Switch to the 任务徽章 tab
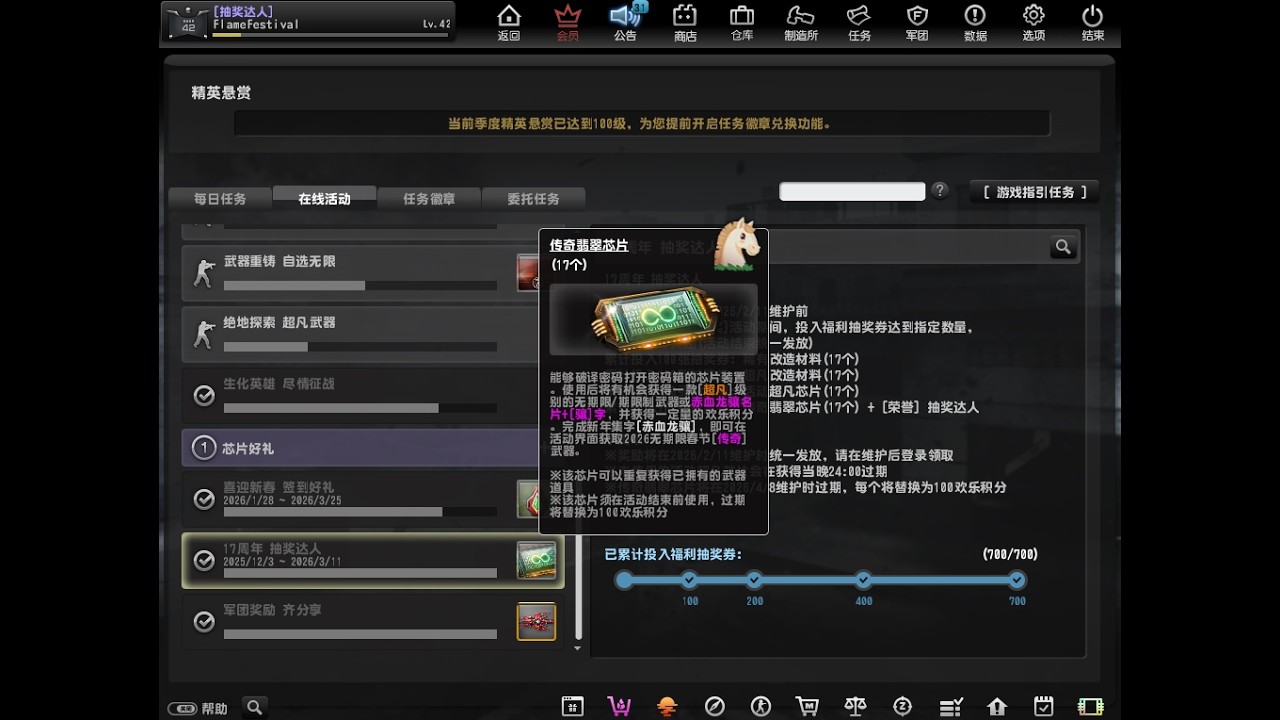 tap(429, 198)
